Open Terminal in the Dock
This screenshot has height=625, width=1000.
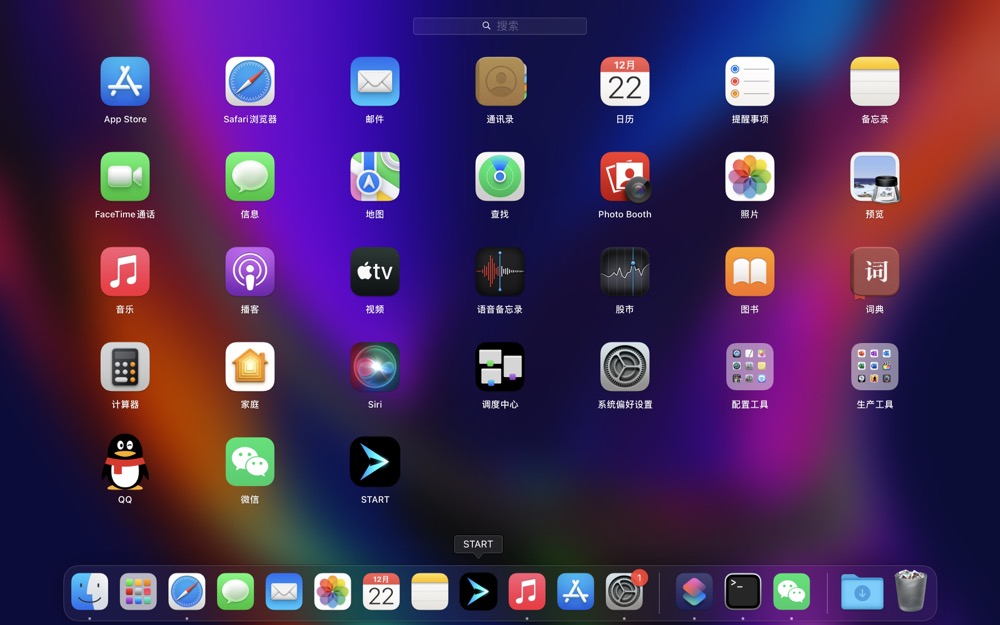tap(743, 592)
